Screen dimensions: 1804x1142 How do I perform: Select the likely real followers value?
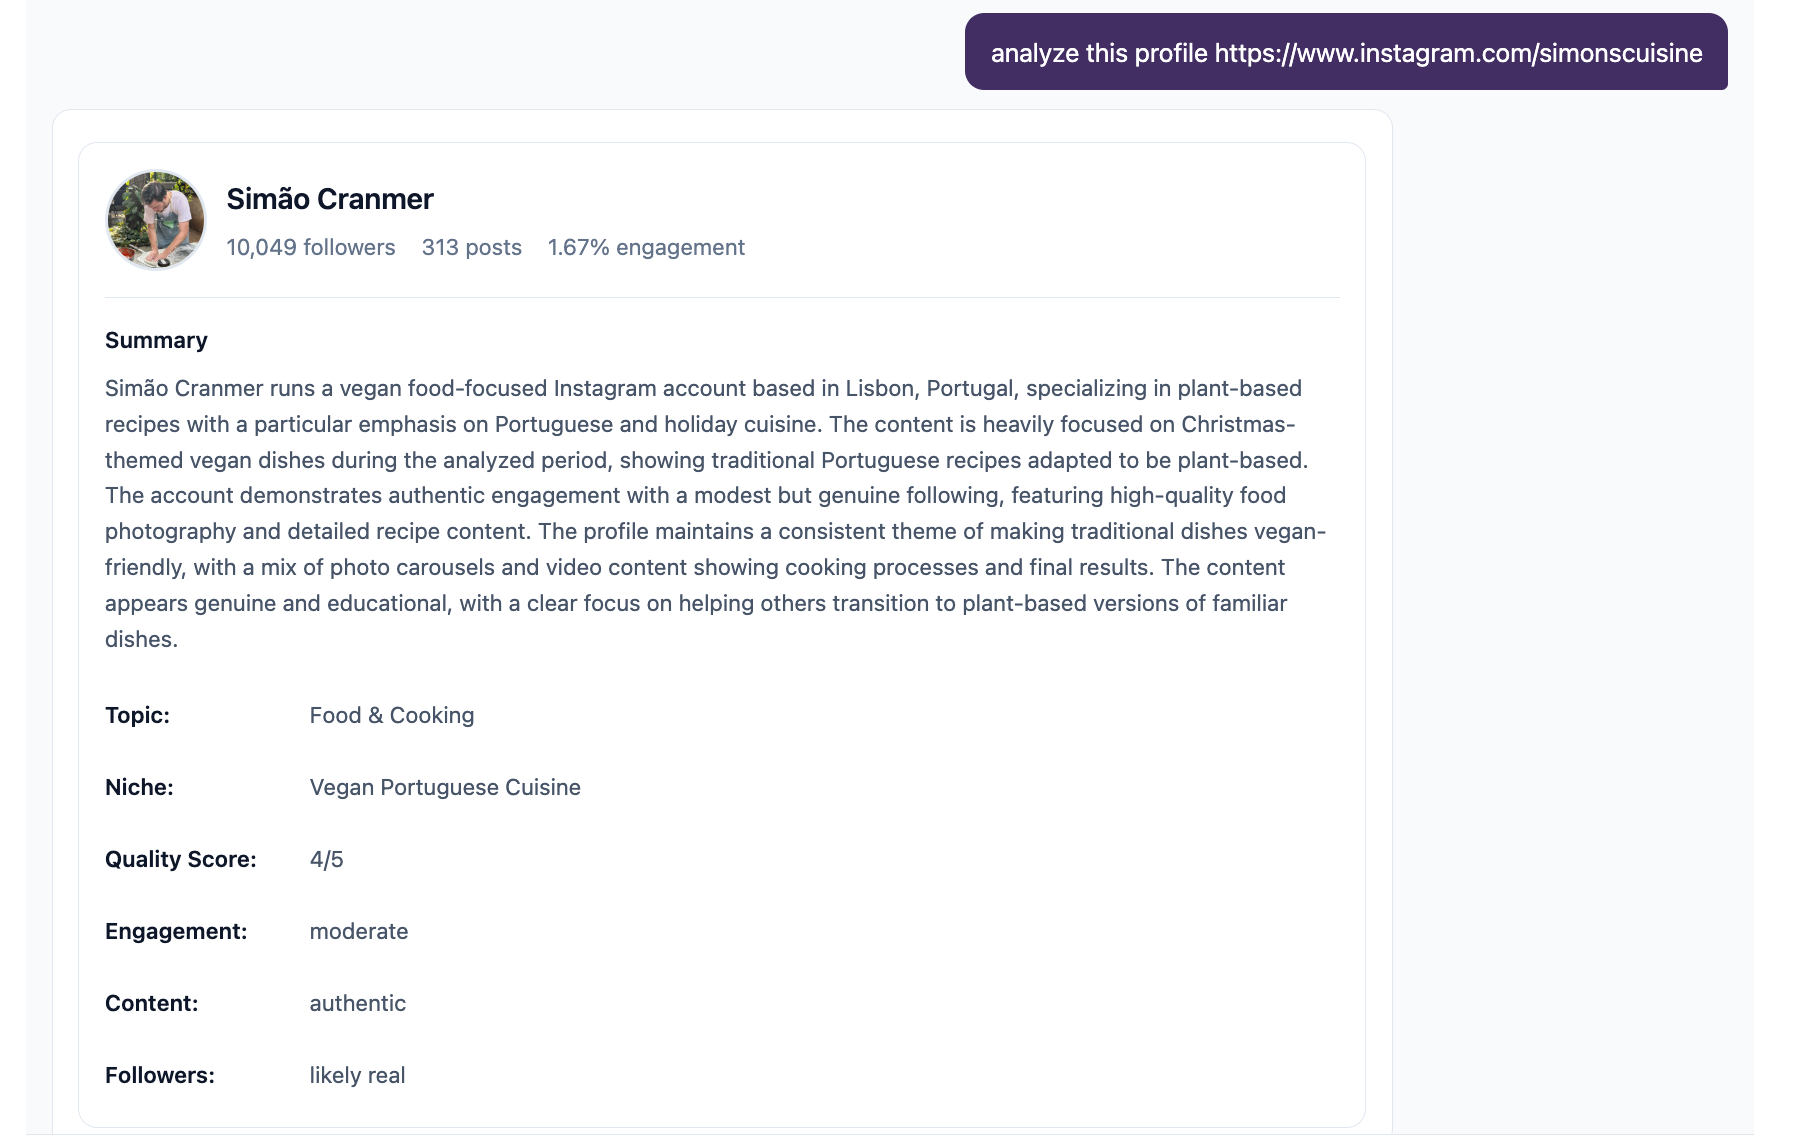pos(357,1075)
